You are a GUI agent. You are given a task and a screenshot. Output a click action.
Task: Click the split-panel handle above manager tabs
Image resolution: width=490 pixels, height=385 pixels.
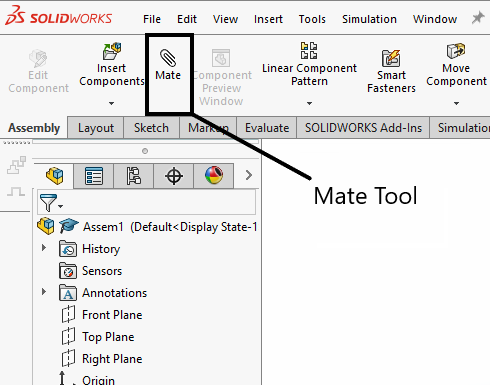(x=145, y=151)
